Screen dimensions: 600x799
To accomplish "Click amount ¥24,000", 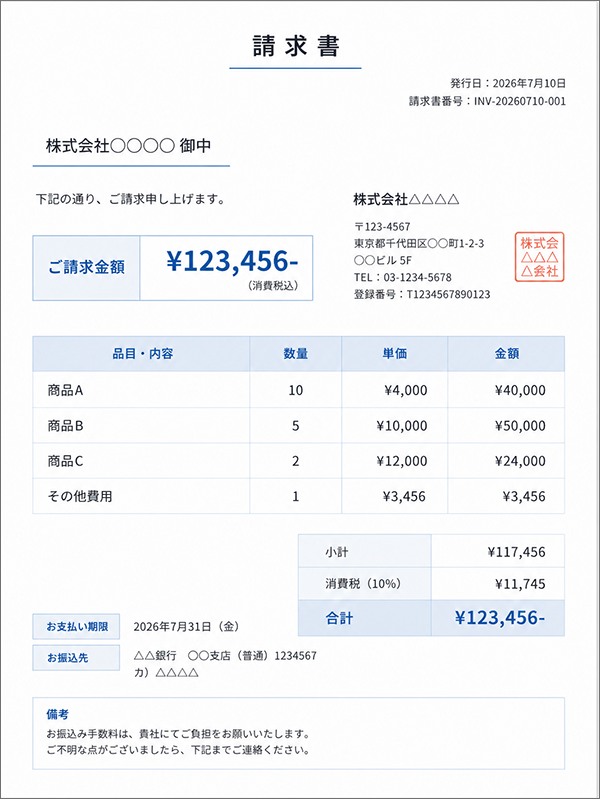I will click(x=520, y=461).
